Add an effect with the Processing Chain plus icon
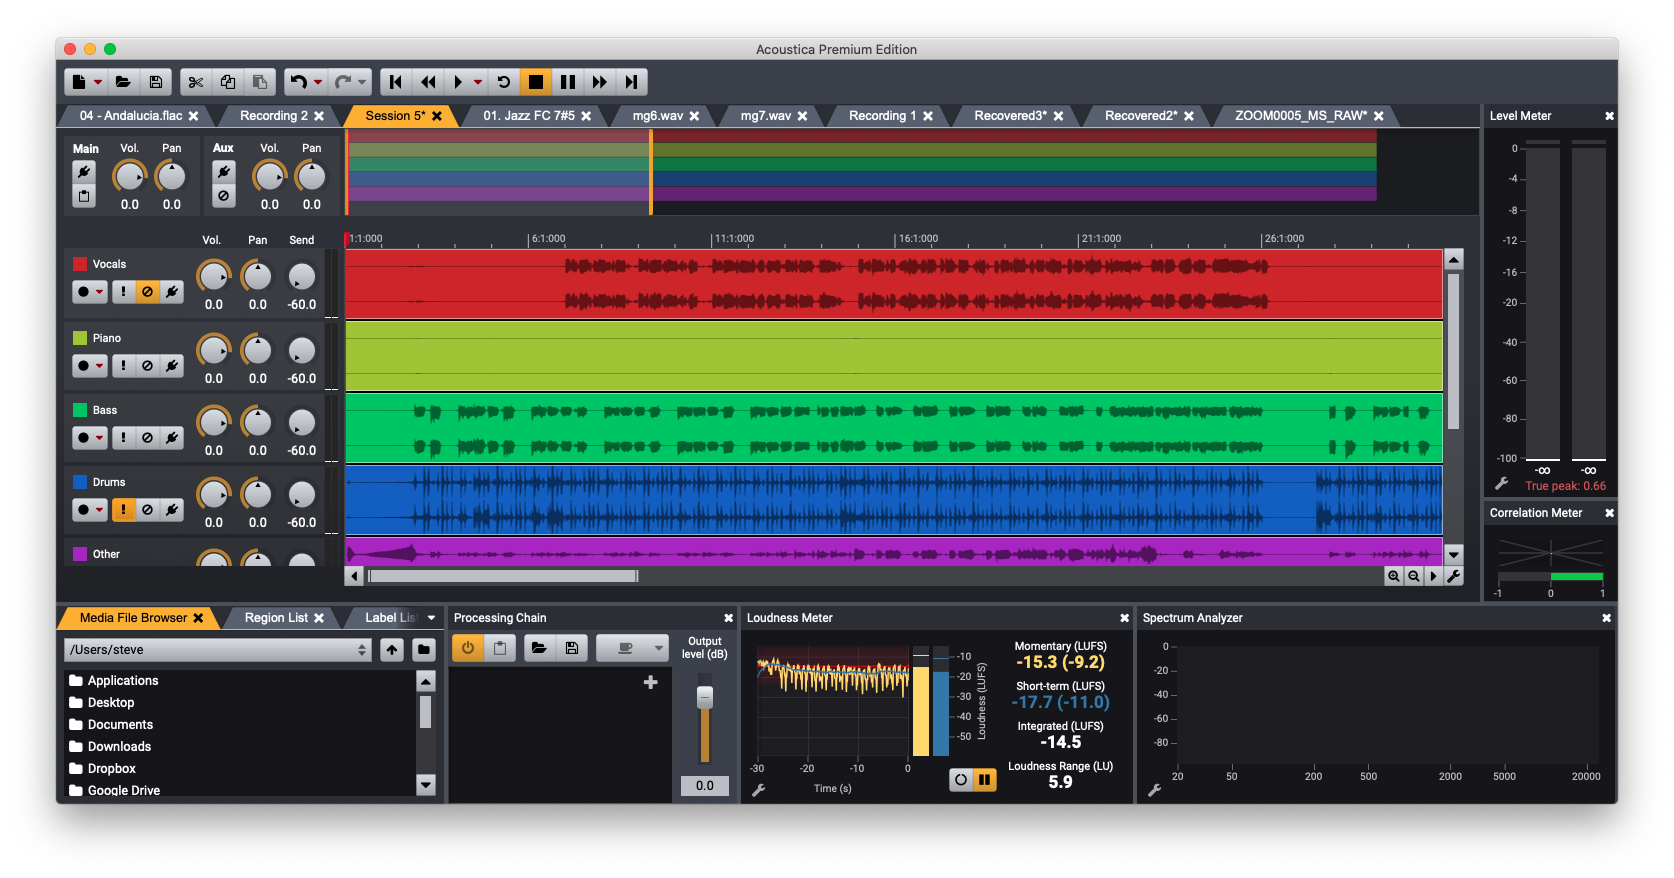This screenshot has height=878, width=1674. pos(650,682)
